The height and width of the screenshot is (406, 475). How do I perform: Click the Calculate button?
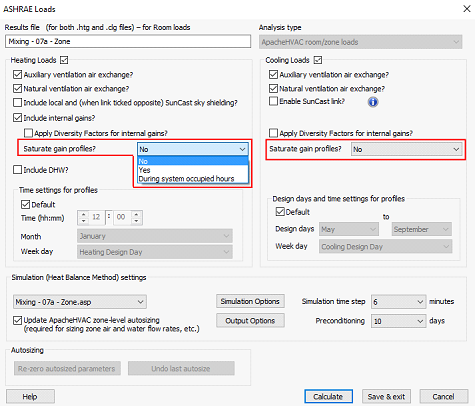click(328, 396)
